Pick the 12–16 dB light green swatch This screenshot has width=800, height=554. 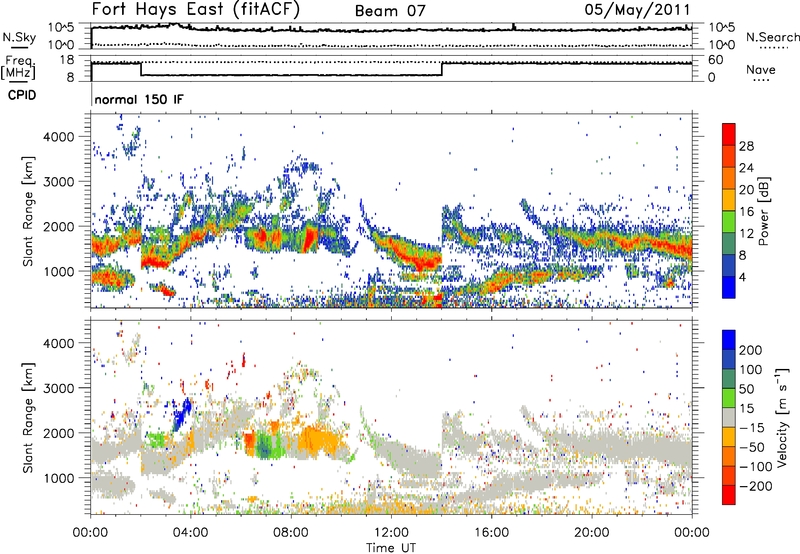click(729, 222)
